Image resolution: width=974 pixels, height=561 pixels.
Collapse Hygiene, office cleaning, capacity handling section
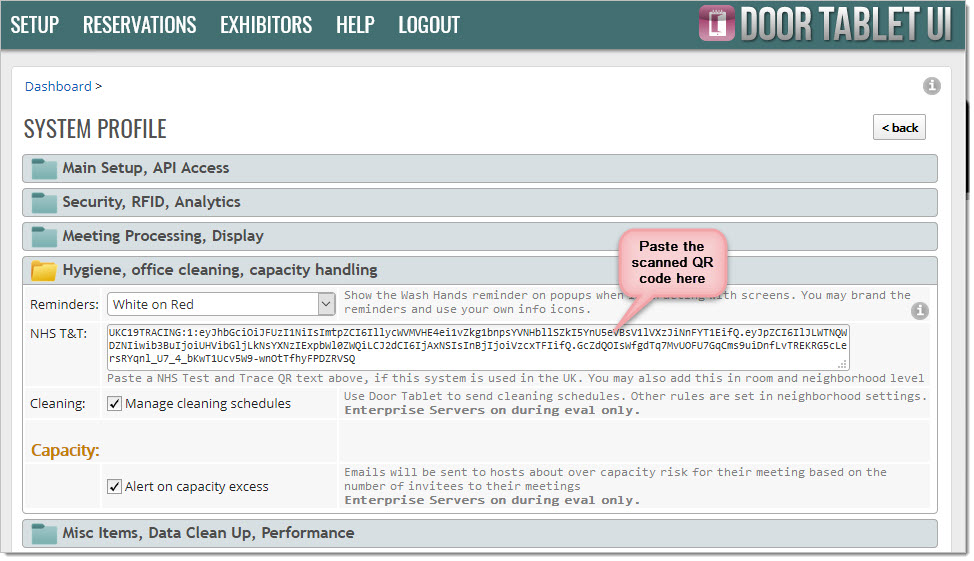coord(220,270)
